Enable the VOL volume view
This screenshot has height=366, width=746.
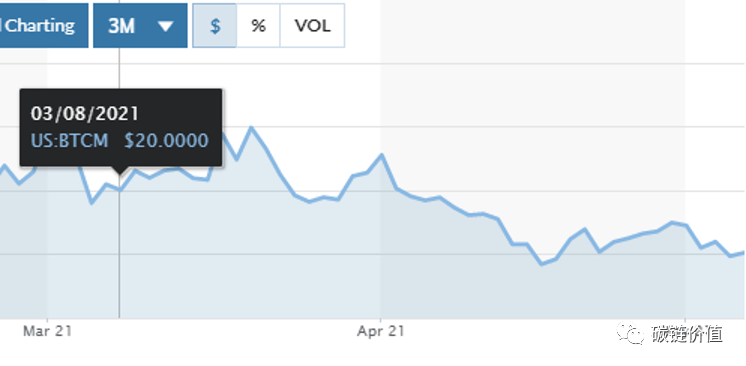pyautogui.click(x=313, y=26)
